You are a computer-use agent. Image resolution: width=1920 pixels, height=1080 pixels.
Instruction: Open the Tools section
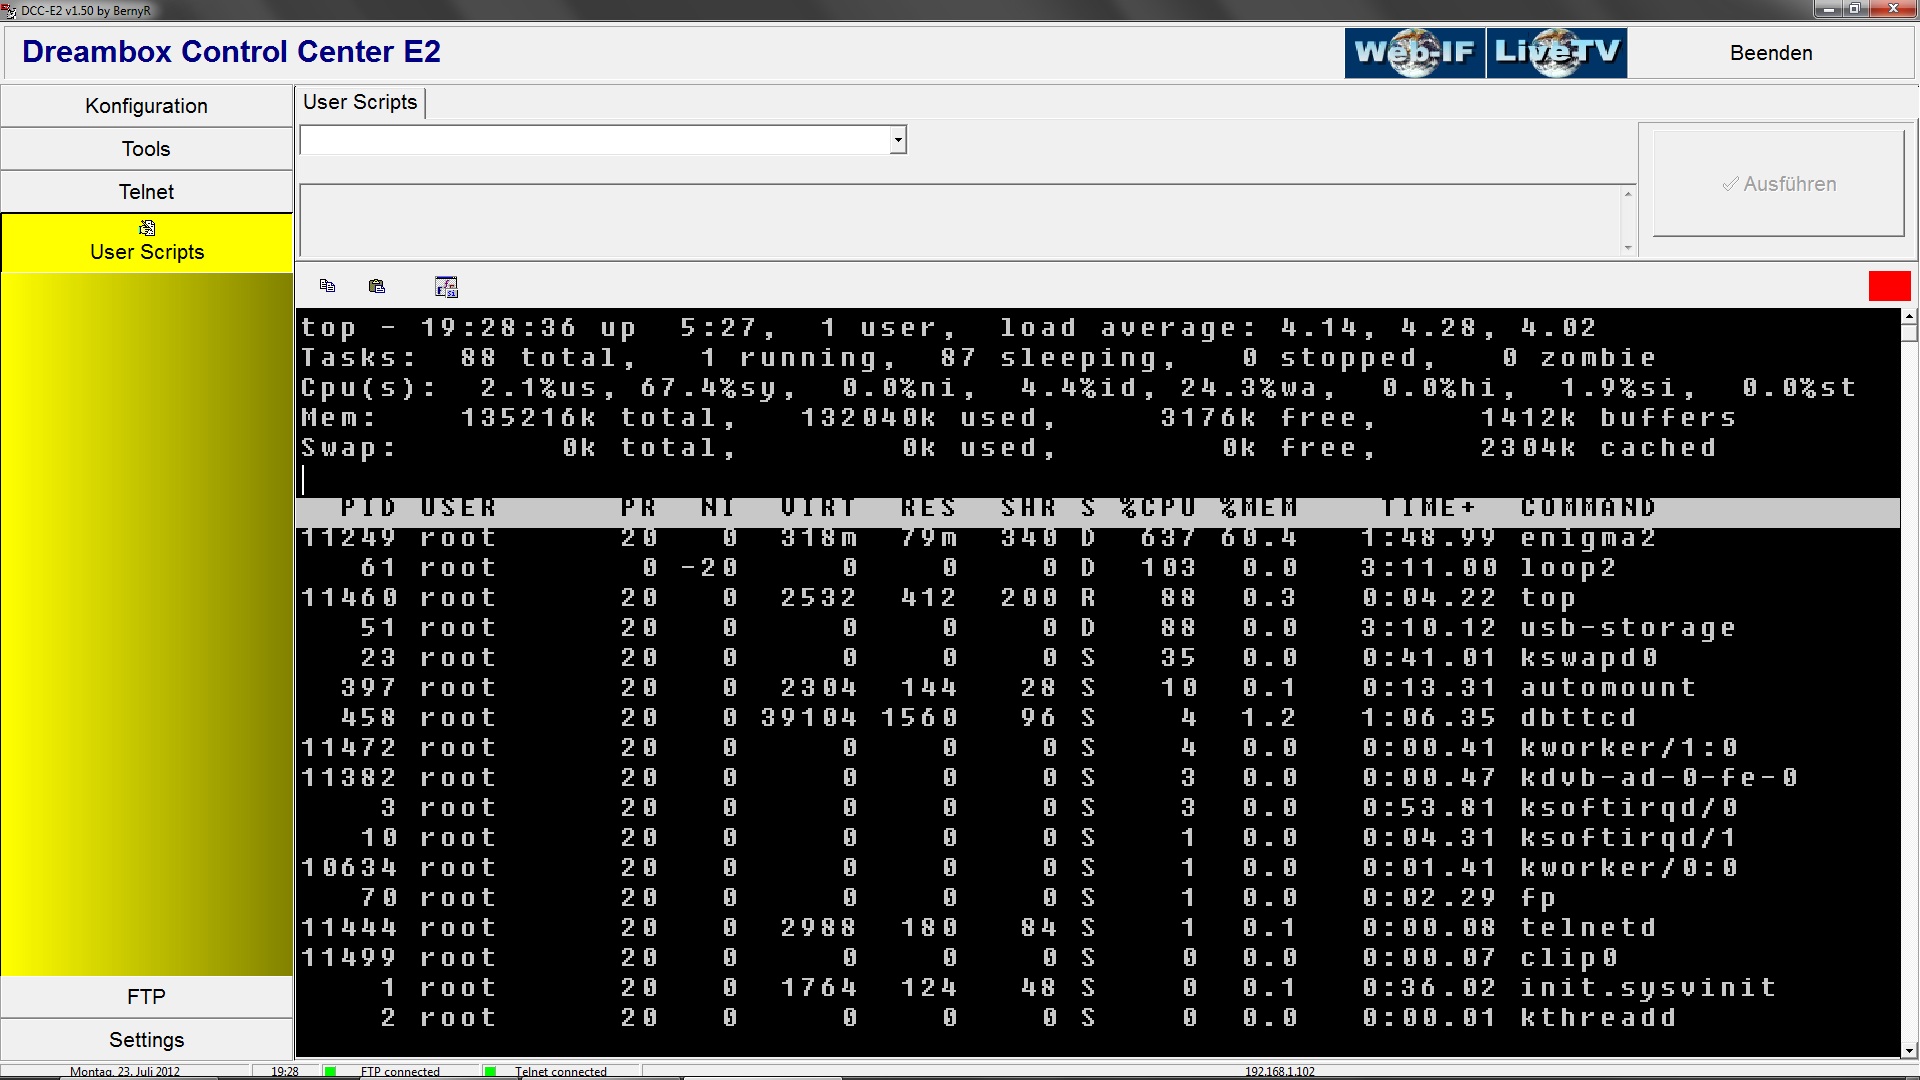click(146, 149)
